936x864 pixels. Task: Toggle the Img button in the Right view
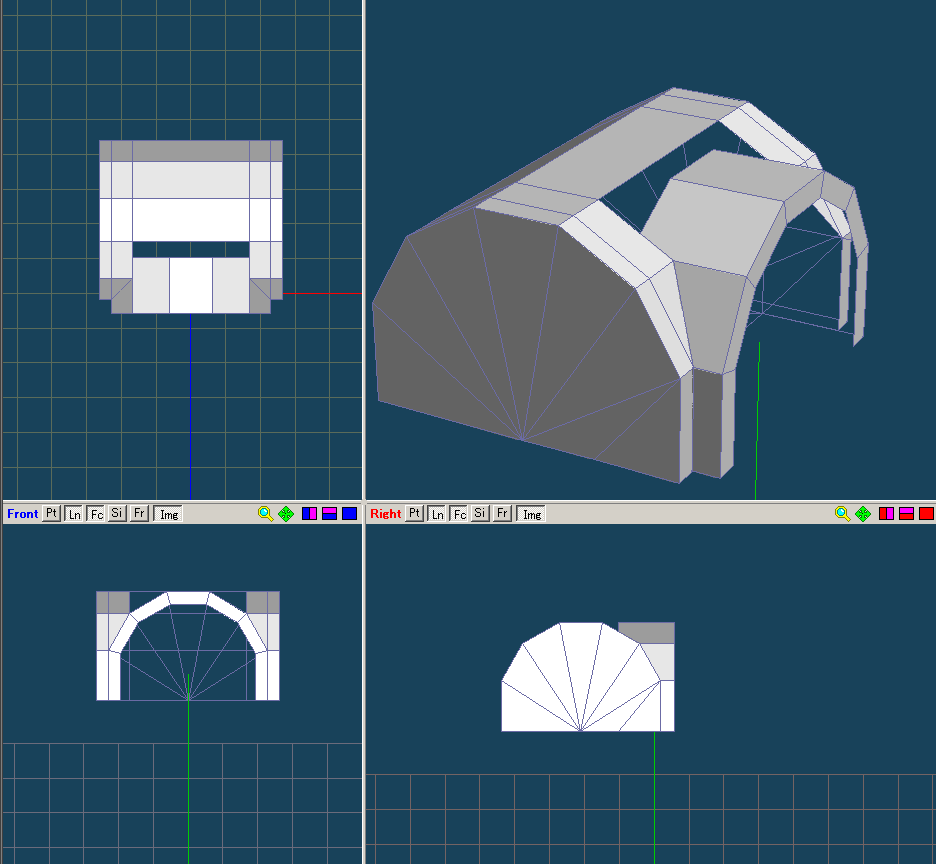coord(532,514)
